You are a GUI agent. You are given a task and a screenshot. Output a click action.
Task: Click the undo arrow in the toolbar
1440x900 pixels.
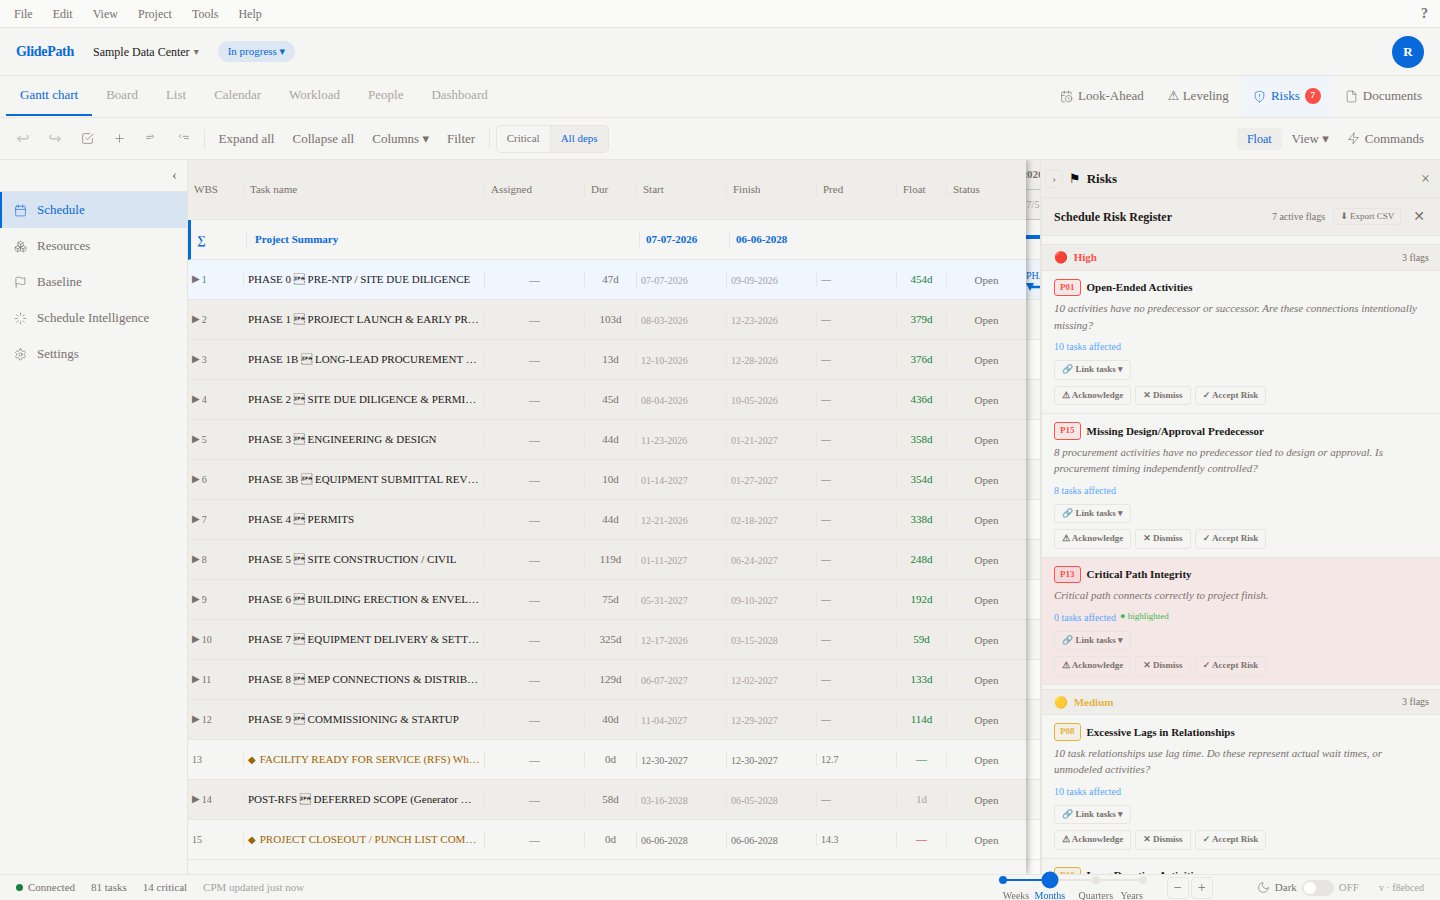[23, 139]
